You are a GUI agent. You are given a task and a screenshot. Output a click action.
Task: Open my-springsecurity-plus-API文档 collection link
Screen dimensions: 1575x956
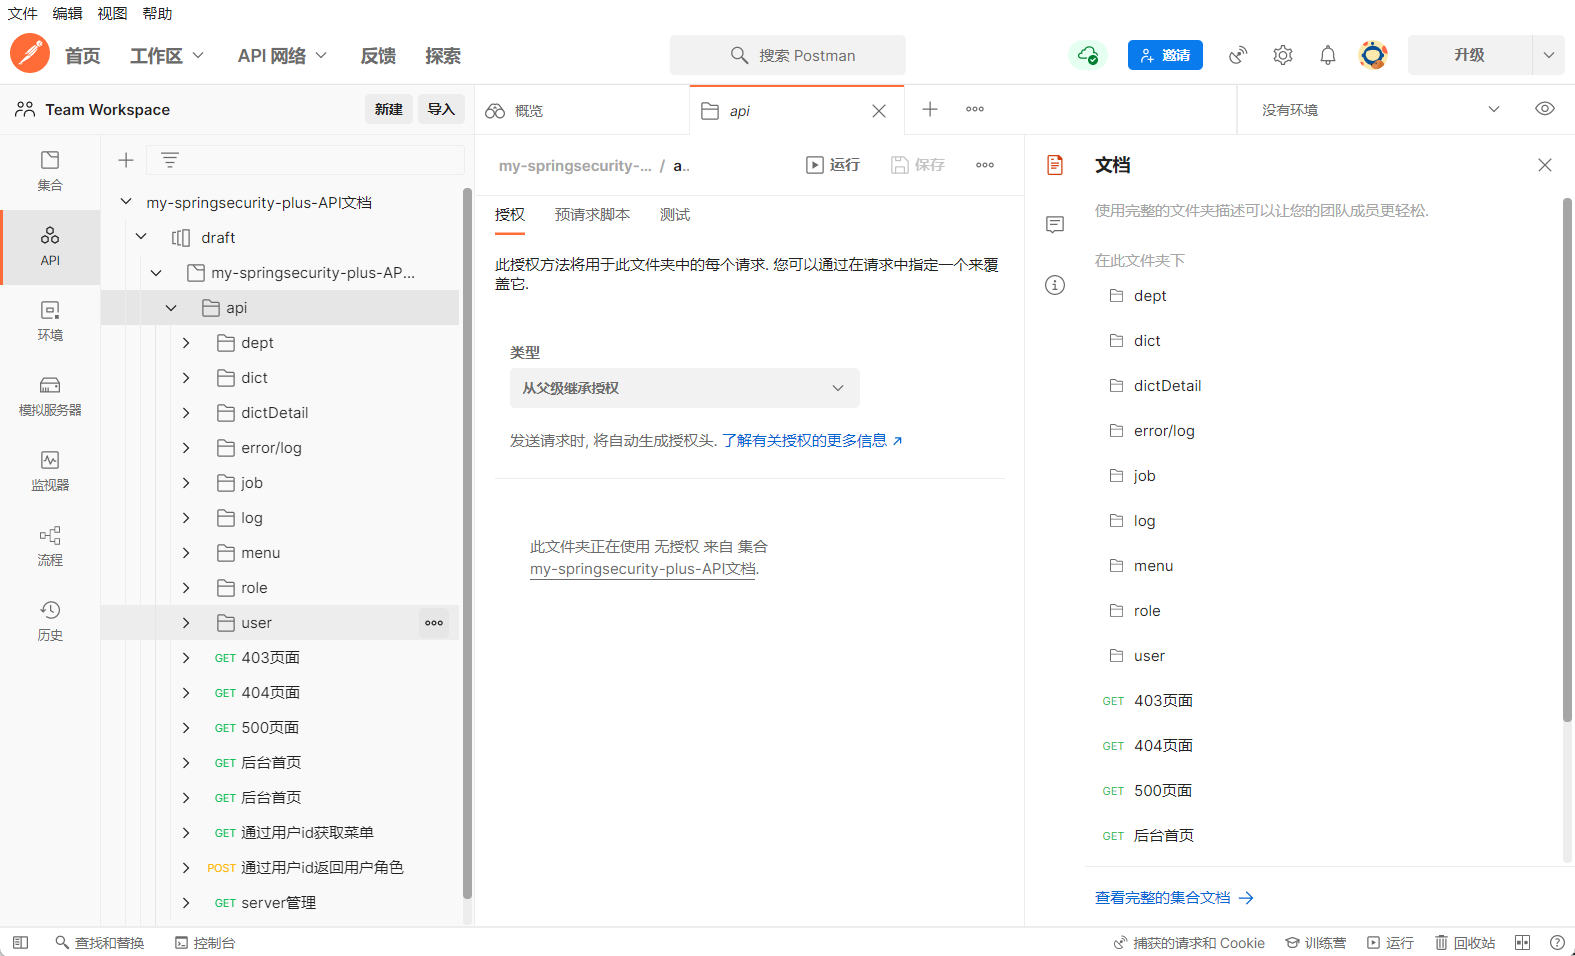pos(643,569)
